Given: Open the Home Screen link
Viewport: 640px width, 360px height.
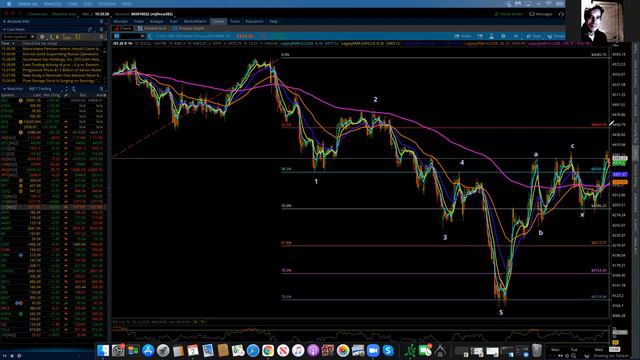Looking at the screenshot, I should click(509, 14).
